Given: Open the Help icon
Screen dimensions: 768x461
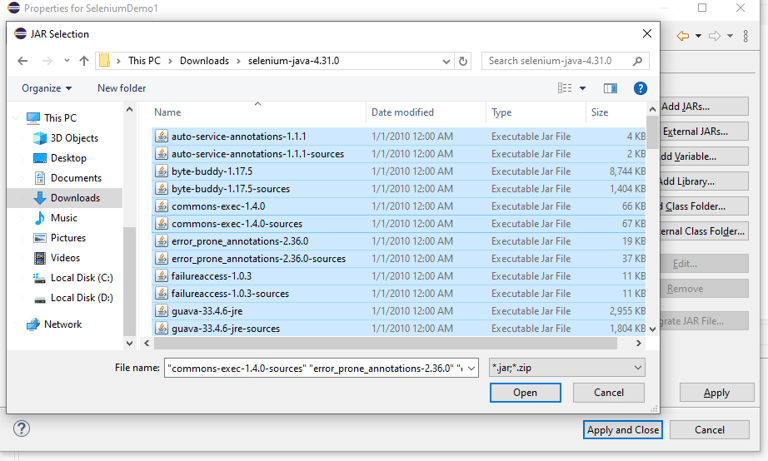Looking at the screenshot, I should pyautogui.click(x=640, y=88).
